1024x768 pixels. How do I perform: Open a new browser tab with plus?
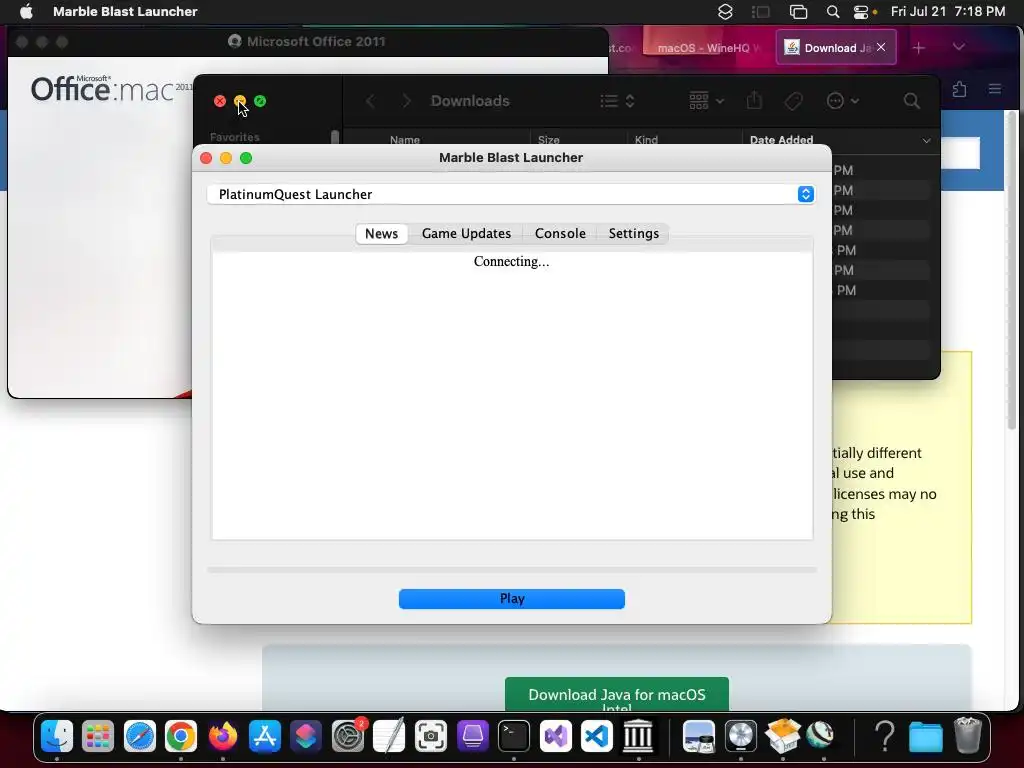918,48
